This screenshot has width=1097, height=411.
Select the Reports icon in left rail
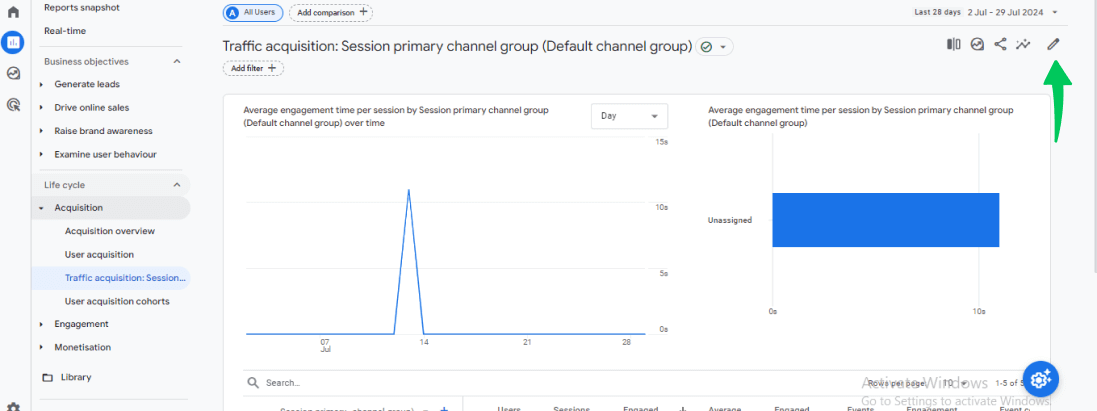[x=13, y=42]
